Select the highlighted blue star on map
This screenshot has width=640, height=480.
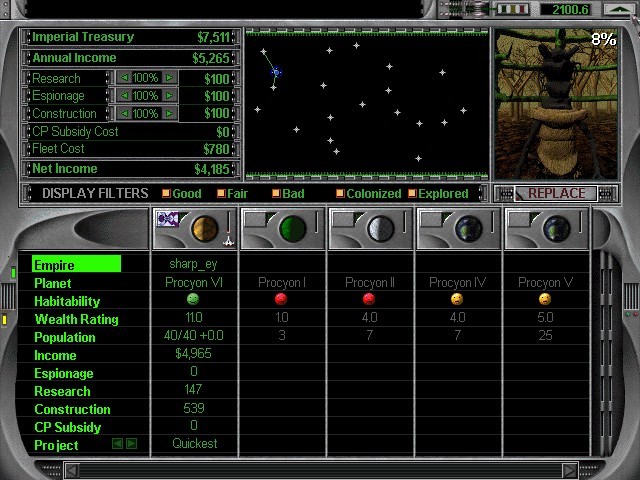tap(276, 73)
